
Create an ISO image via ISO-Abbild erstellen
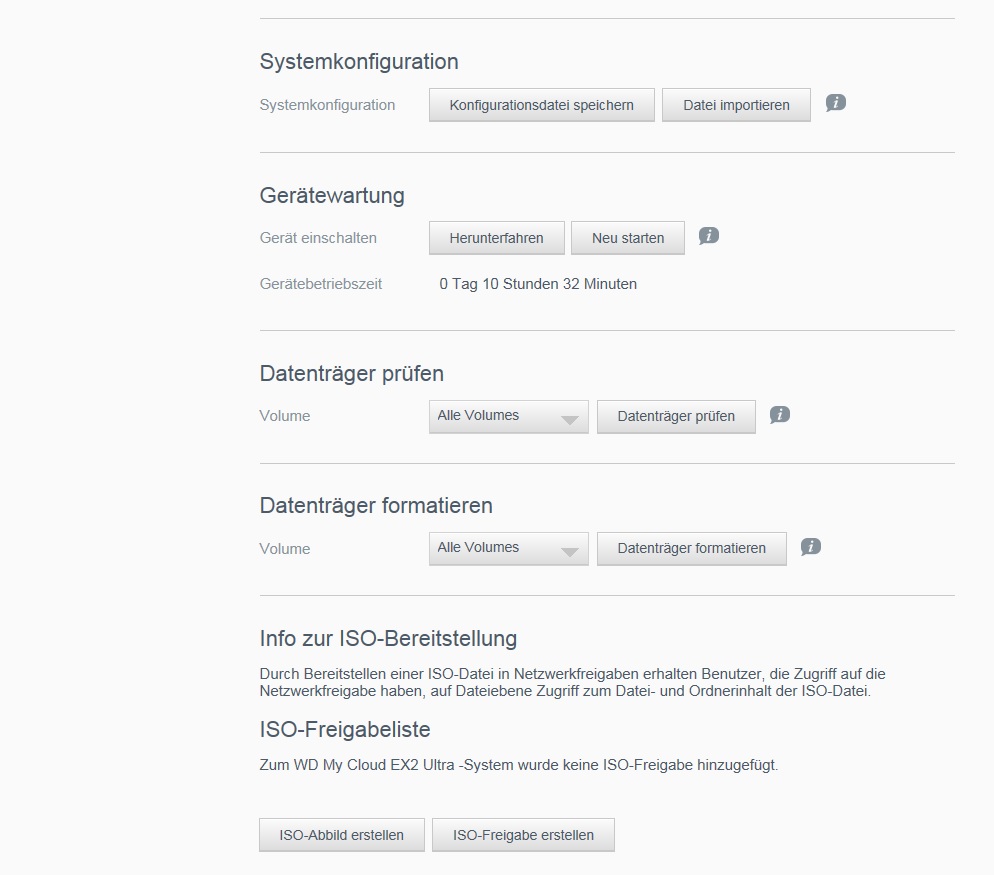click(342, 835)
